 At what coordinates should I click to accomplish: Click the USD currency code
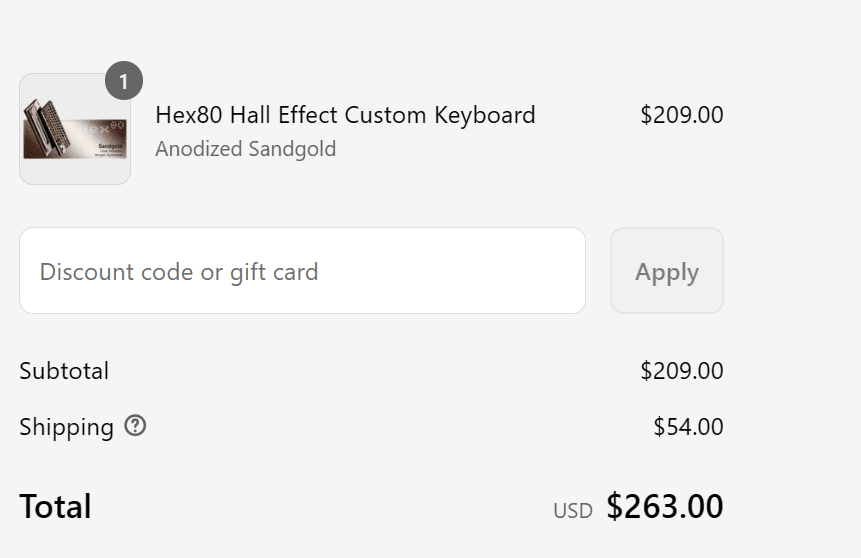tap(573, 510)
